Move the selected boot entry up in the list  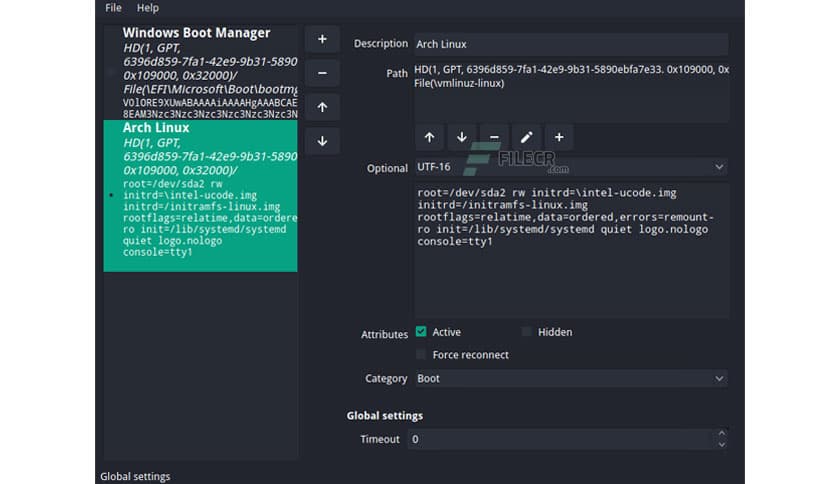tap(322, 107)
